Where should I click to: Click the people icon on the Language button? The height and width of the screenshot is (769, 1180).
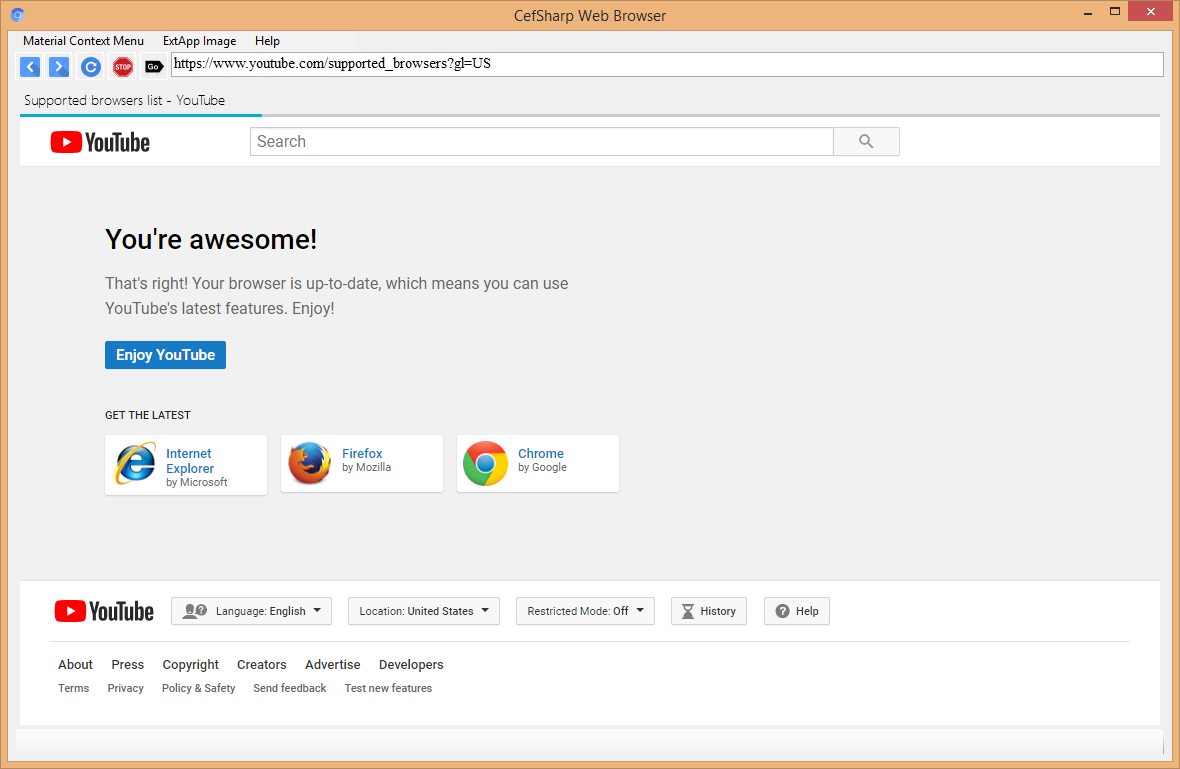(x=195, y=610)
